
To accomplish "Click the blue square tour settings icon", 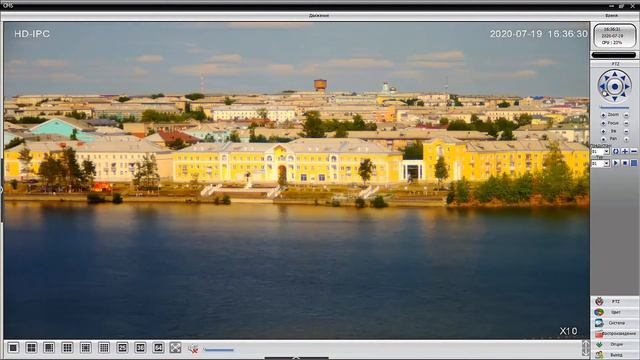I will [634, 163].
